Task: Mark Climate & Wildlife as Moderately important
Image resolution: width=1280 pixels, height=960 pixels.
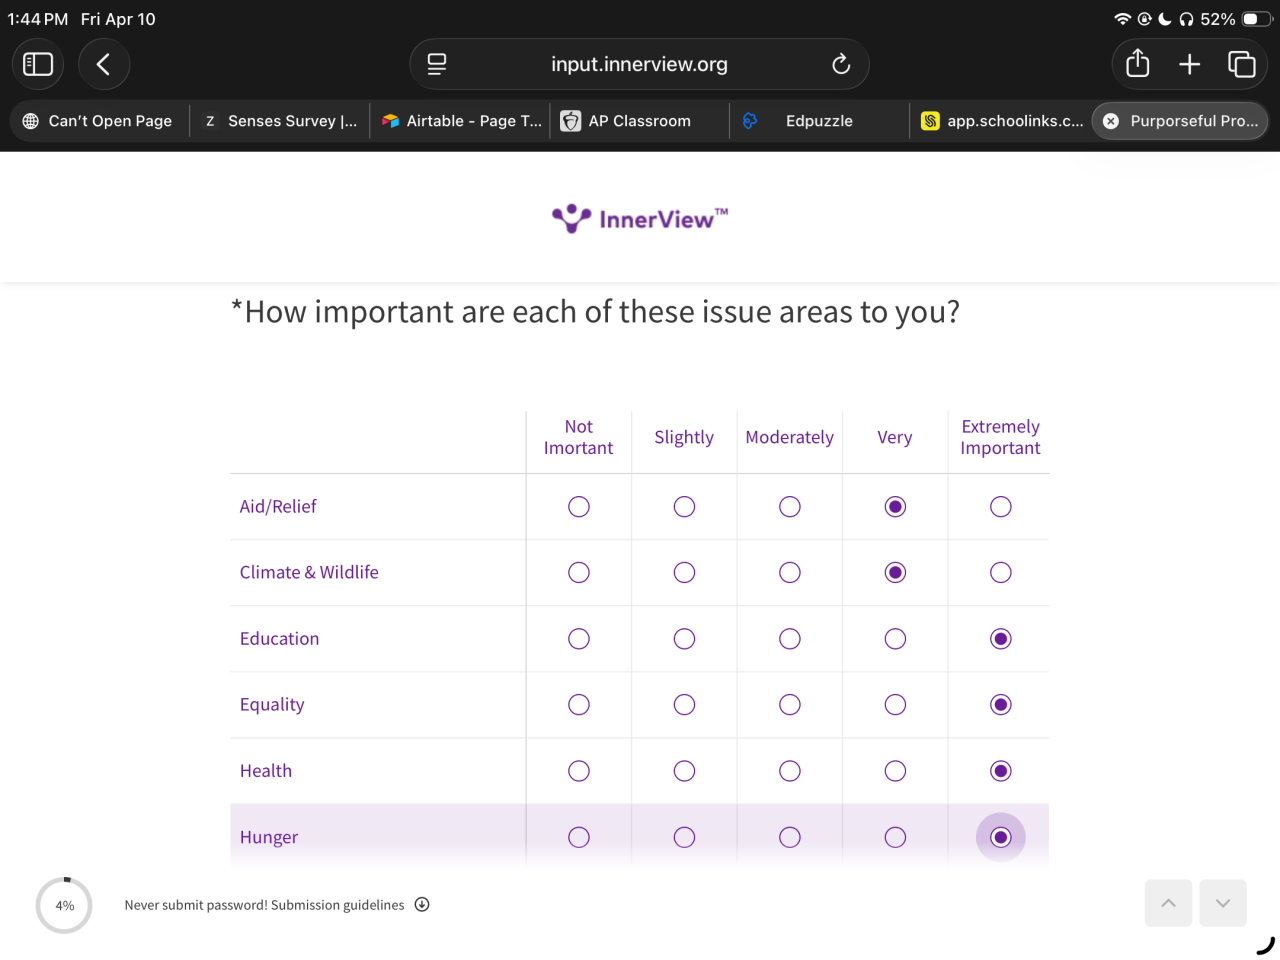Action: (x=790, y=573)
